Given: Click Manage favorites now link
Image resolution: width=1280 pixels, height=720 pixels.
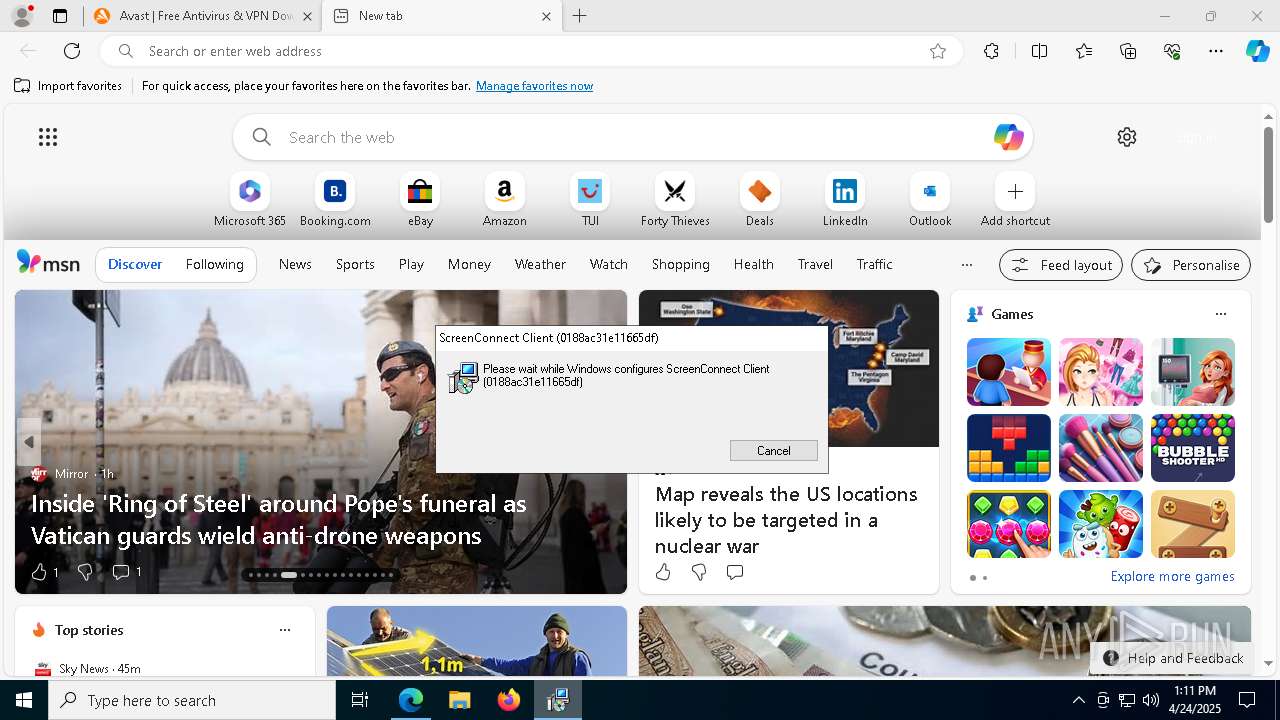Looking at the screenshot, I should tap(534, 86).
